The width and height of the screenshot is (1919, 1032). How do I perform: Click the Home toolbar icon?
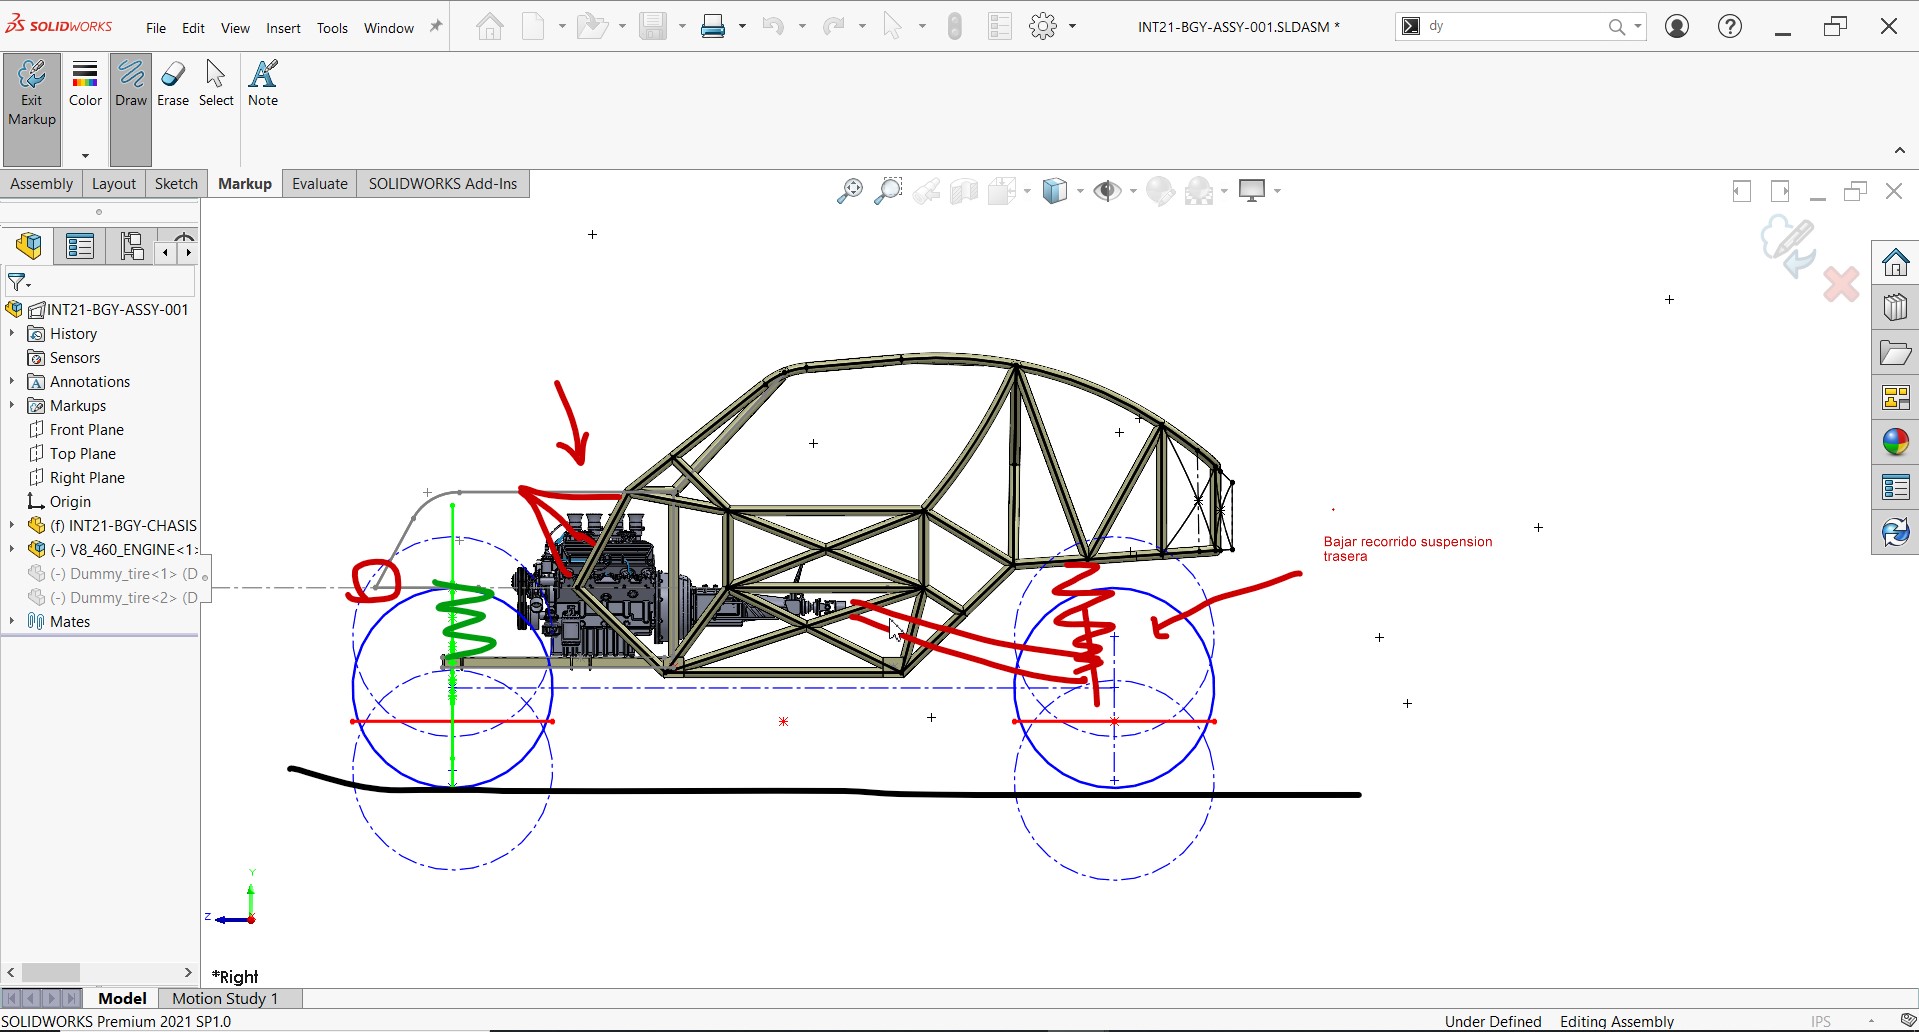(x=490, y=26)
